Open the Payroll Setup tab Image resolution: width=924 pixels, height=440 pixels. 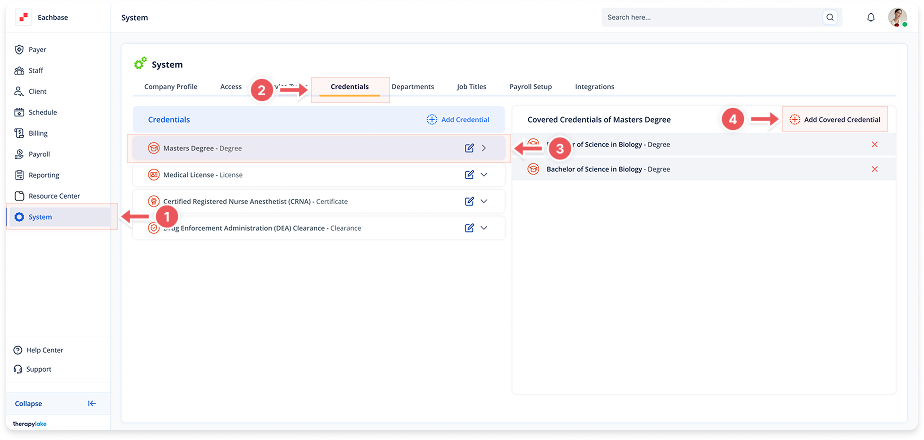tap(530, 87)
